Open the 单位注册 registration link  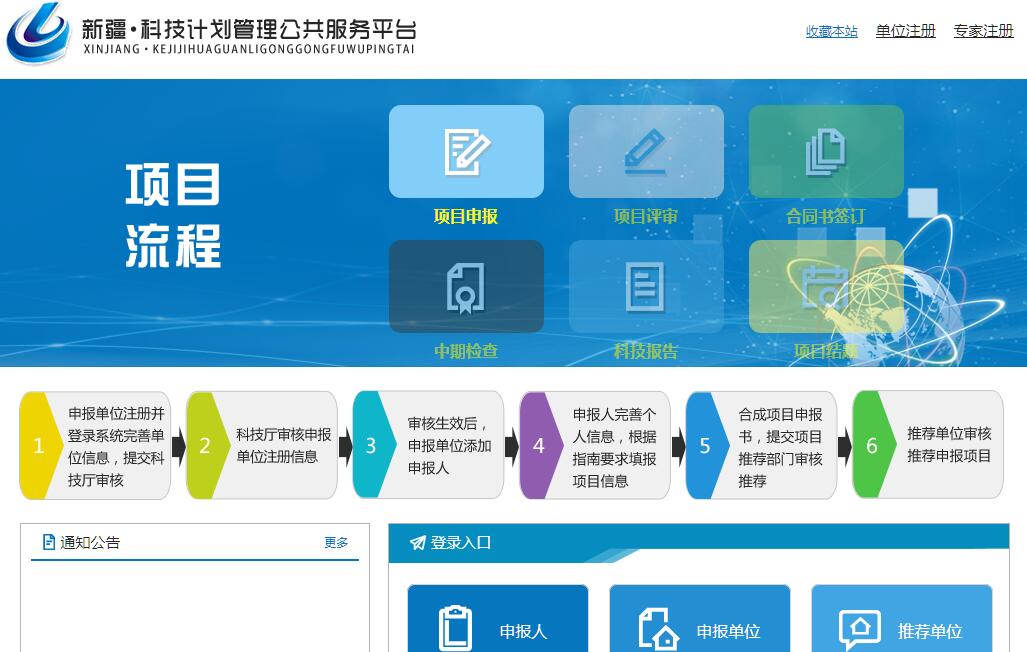905,31
